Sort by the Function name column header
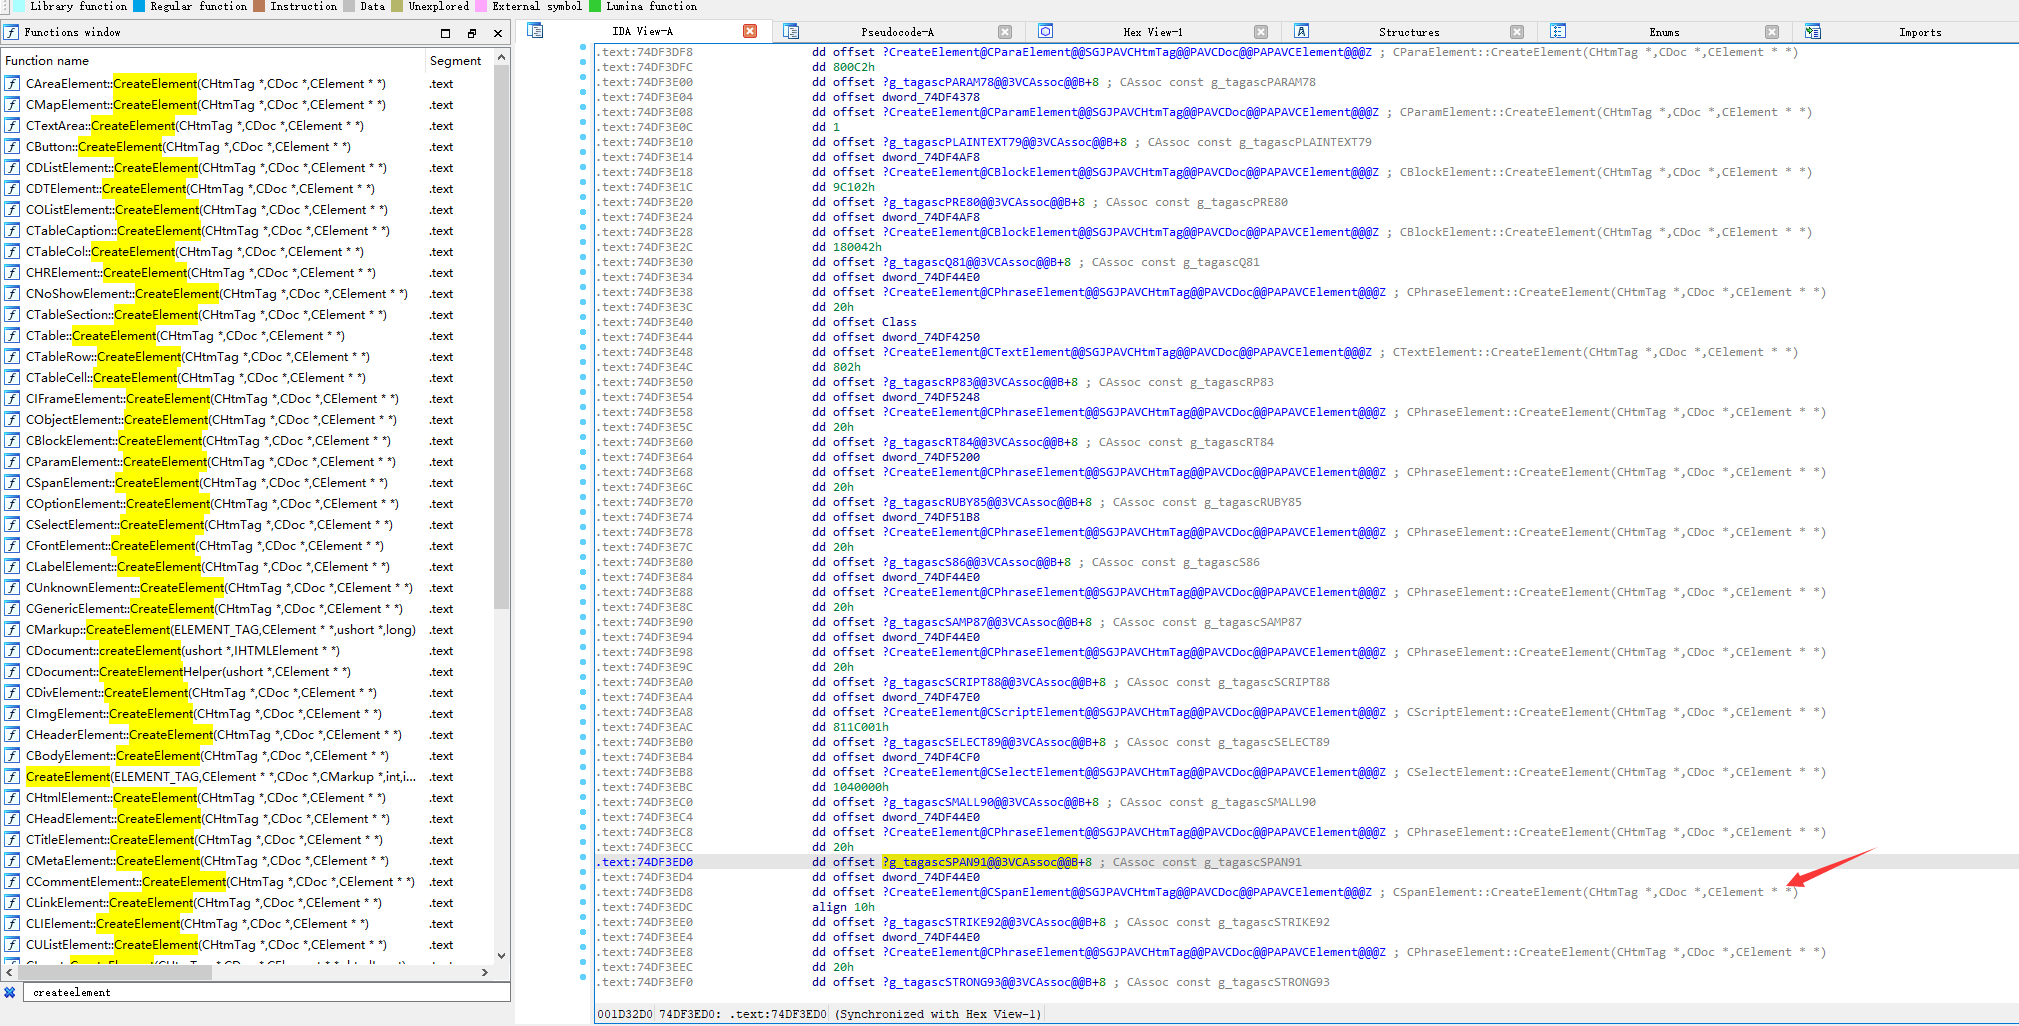This screenshot has width=2019, height=1026. click(x=213, y=60)
